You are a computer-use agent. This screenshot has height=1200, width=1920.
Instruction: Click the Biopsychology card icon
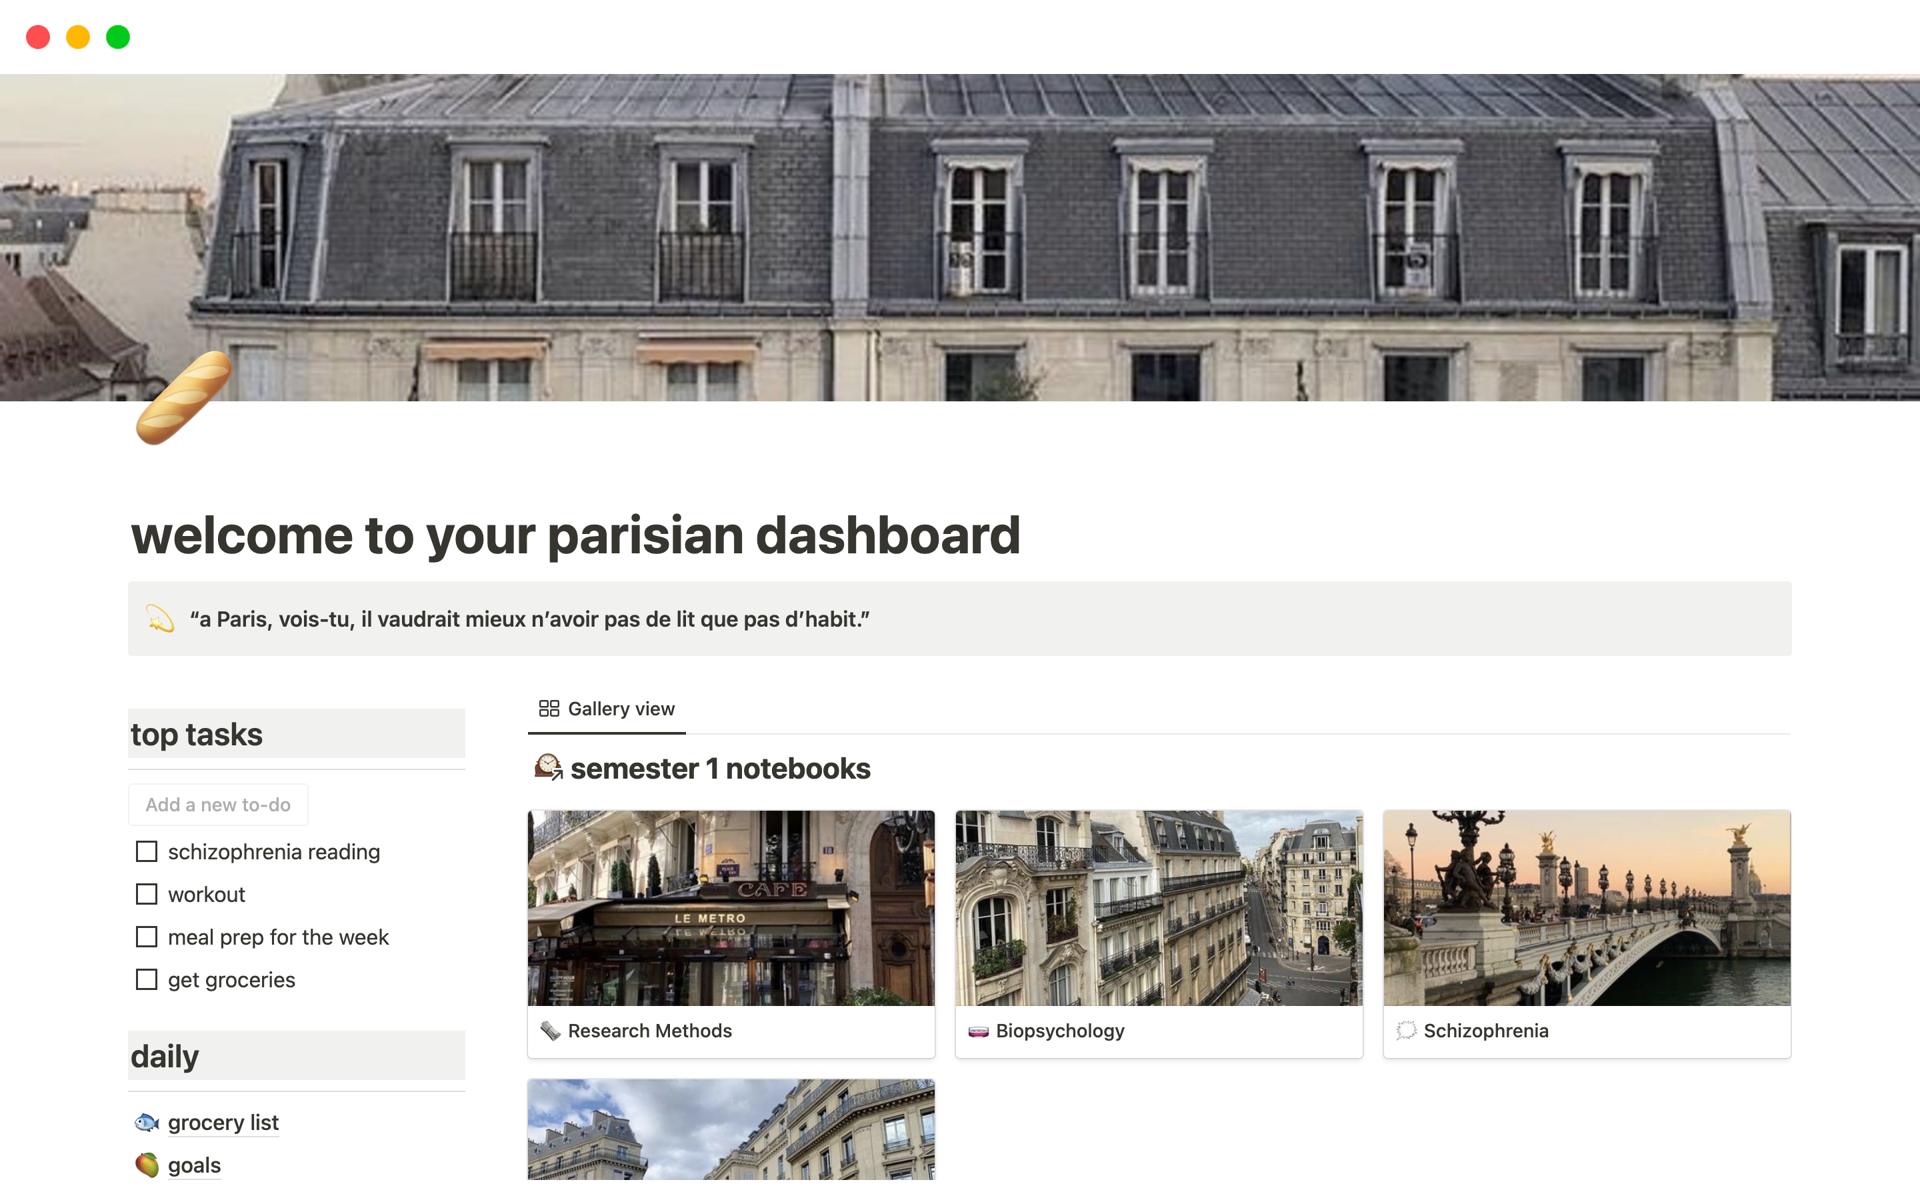[x=978, y=1031]
